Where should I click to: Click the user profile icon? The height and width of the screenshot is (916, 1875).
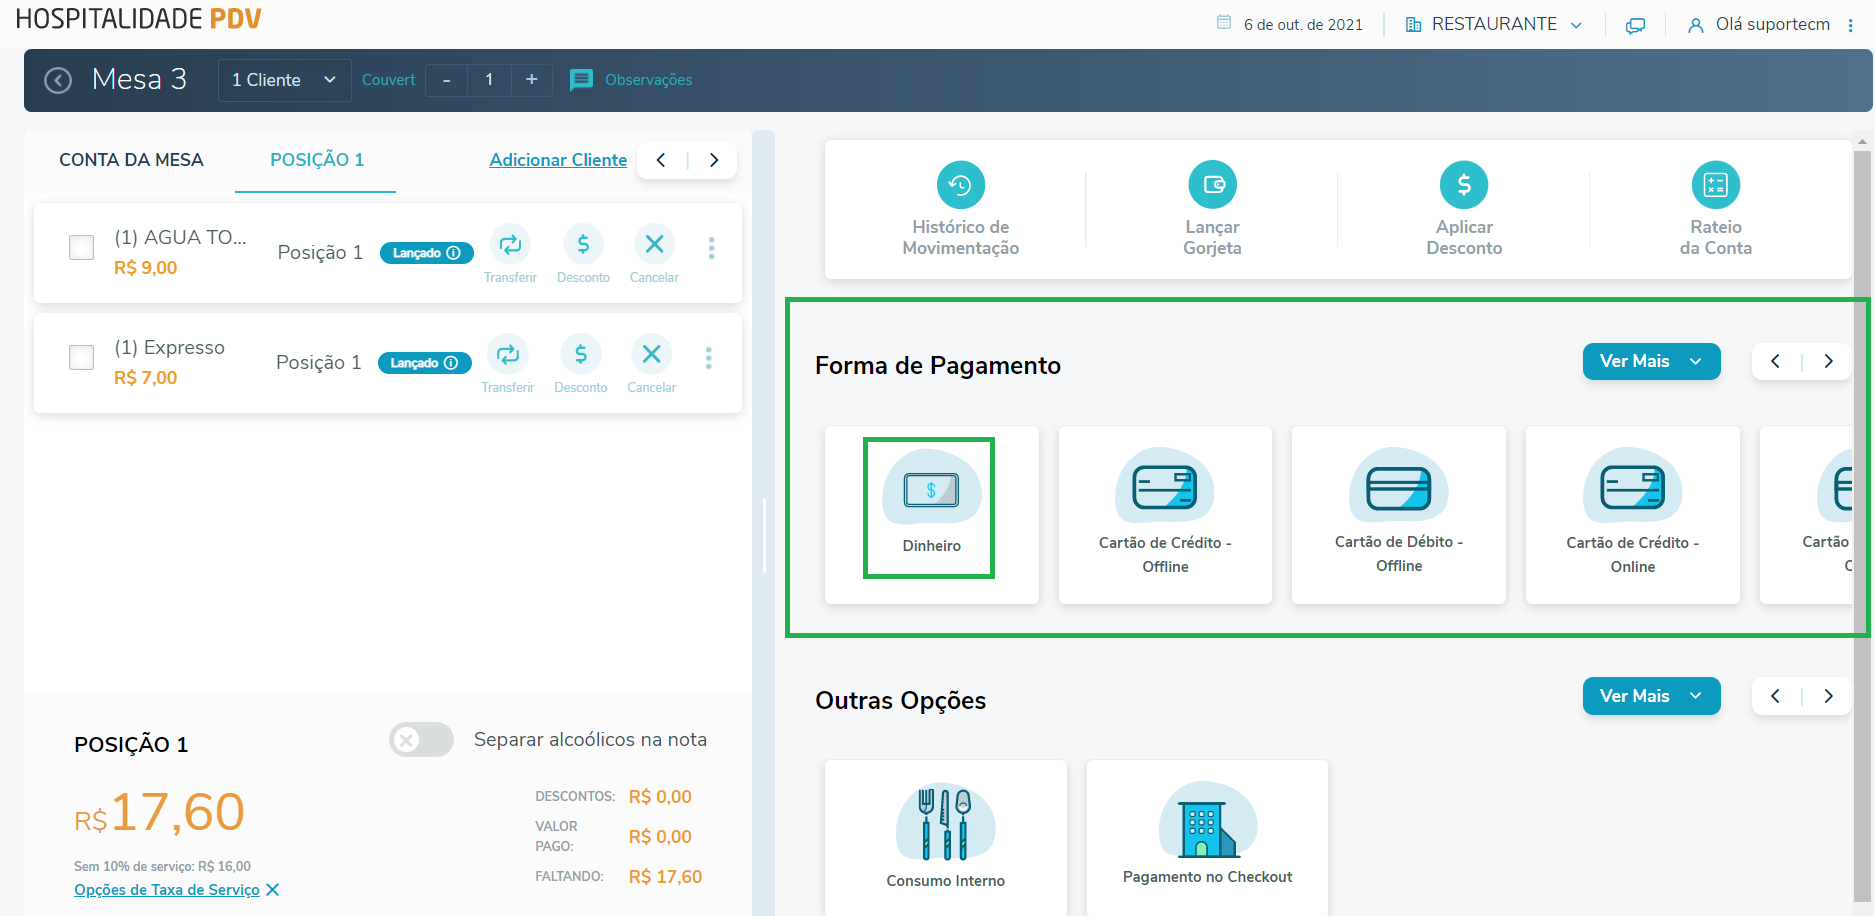[x=1695, y=25]
